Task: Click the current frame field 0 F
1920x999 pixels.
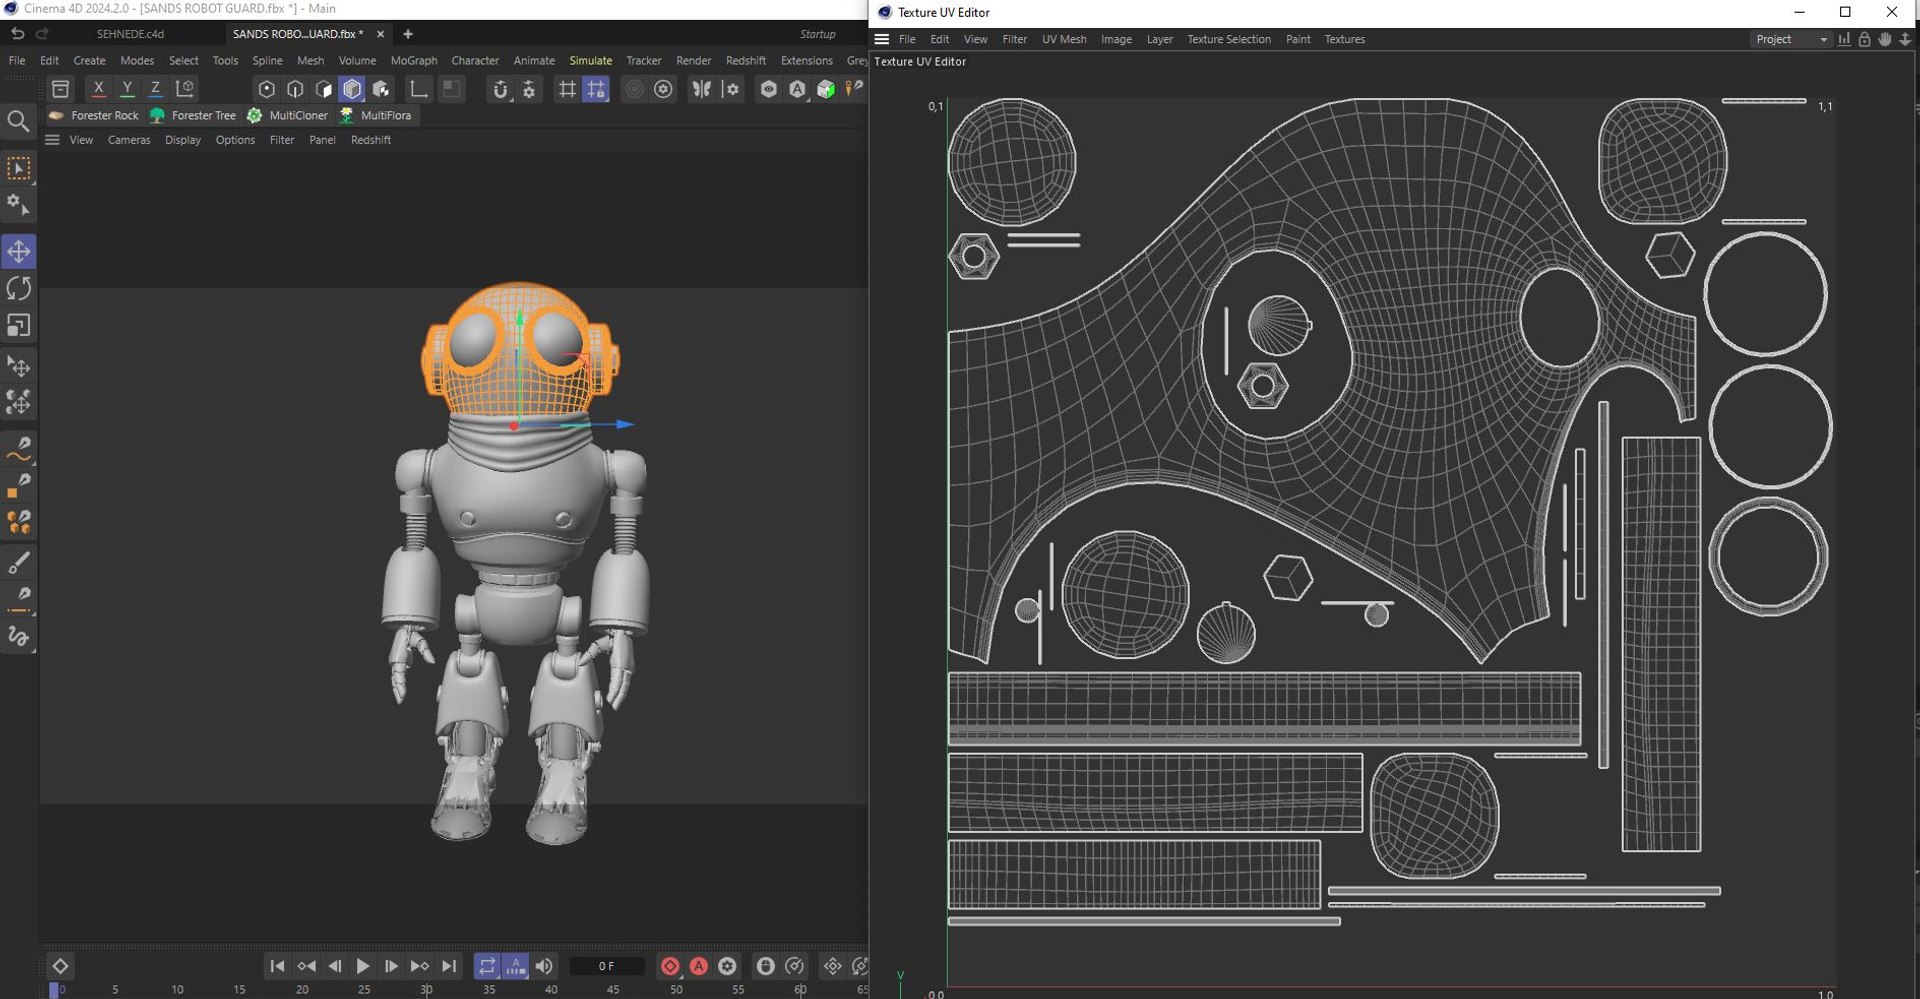Action: pos(607,966)
